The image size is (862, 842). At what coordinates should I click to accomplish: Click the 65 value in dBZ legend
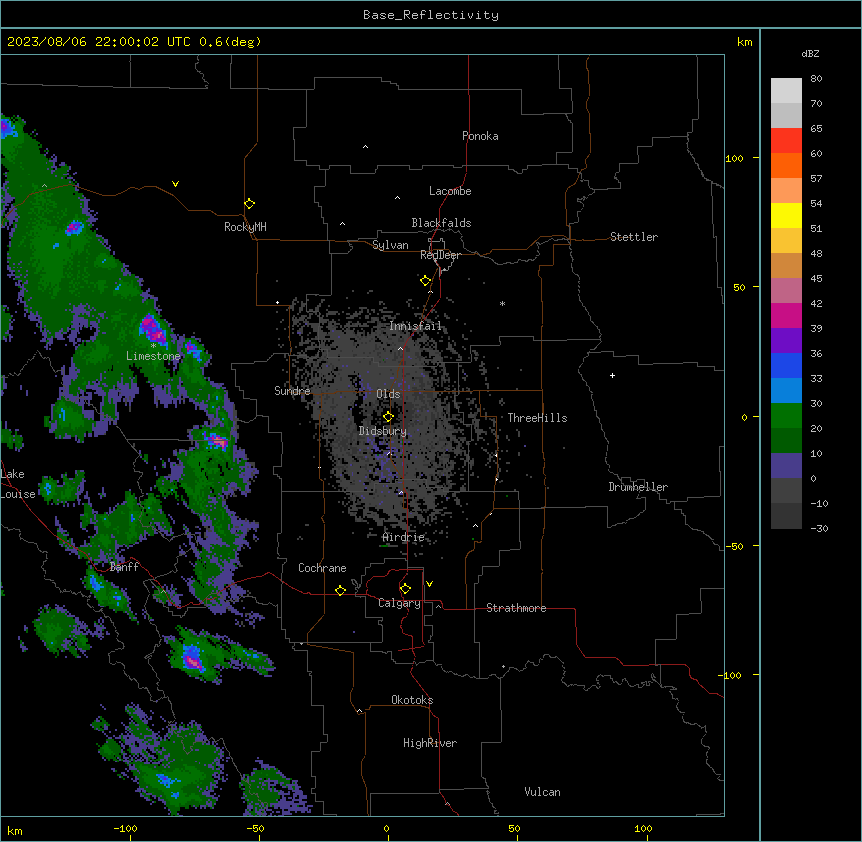pos(816,129)
